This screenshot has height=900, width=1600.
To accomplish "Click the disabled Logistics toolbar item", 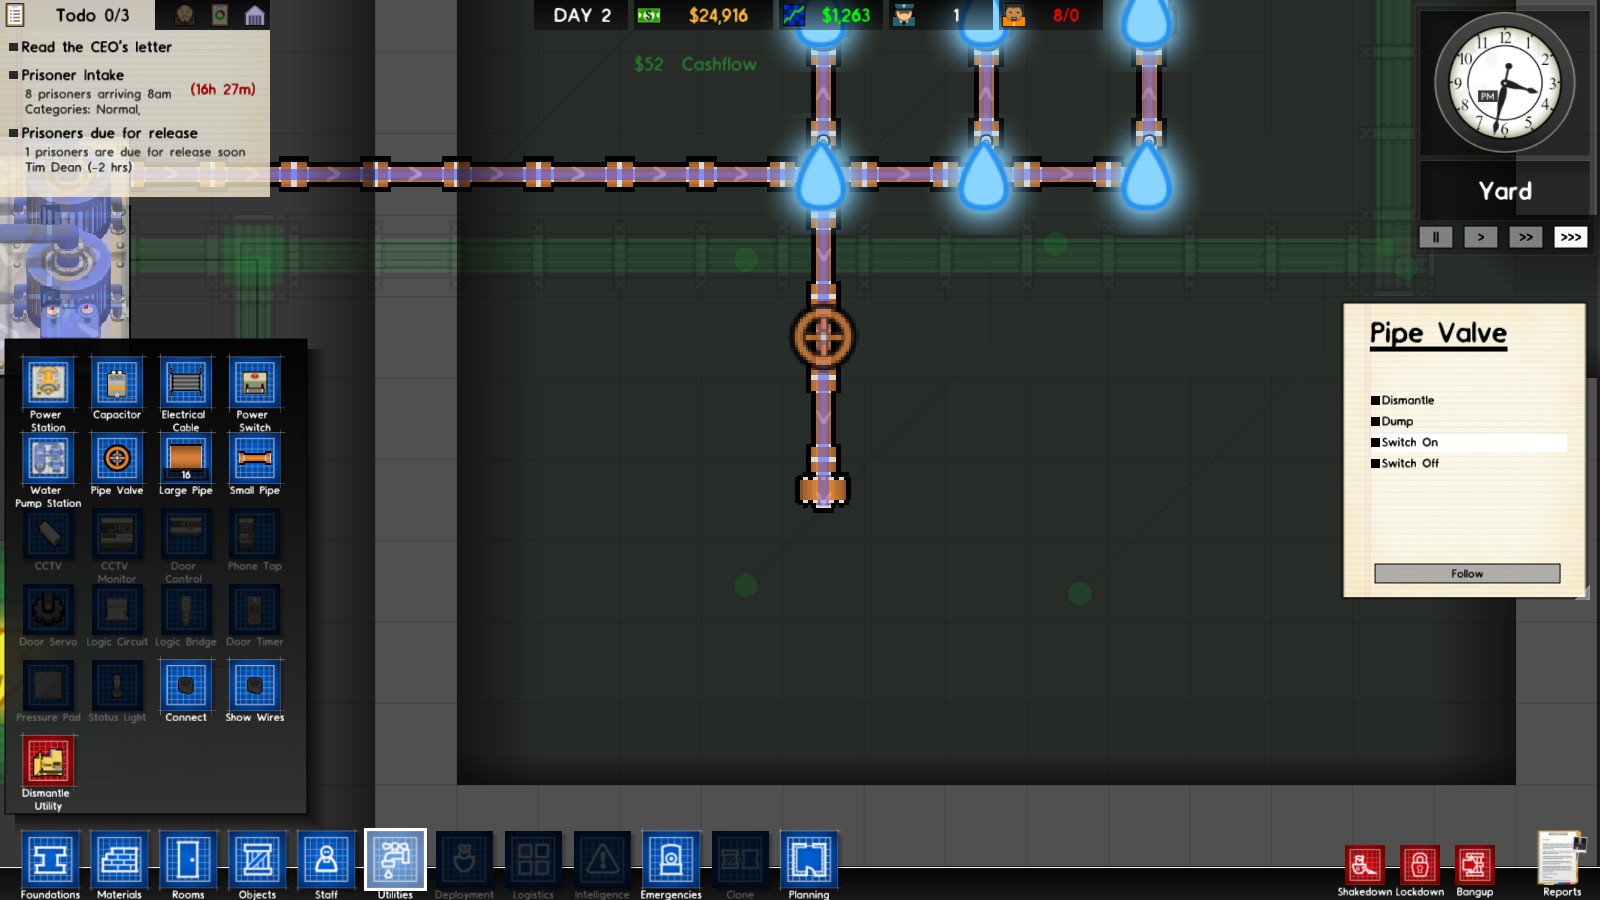I will pyautogui.click(x=533, y=859).
